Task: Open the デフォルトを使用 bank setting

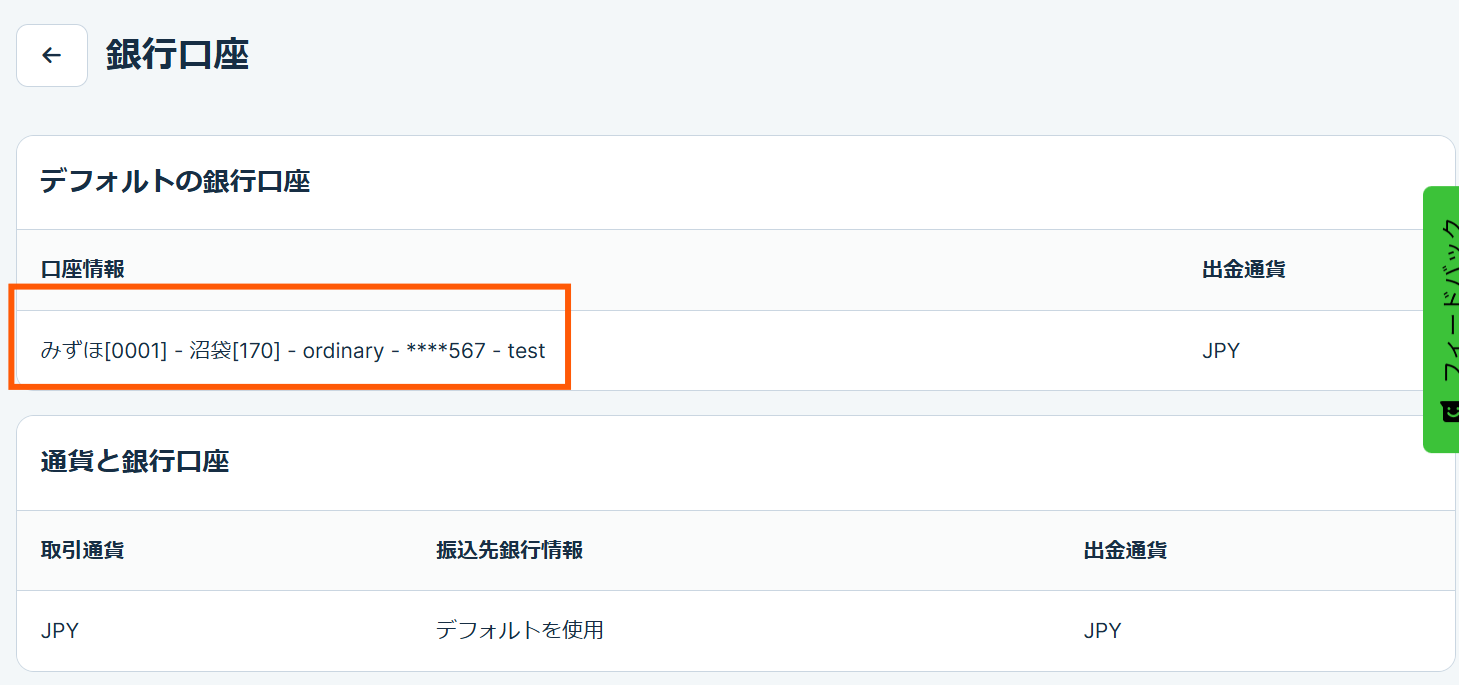Action: pyautogui.click(x=519, y=631)
